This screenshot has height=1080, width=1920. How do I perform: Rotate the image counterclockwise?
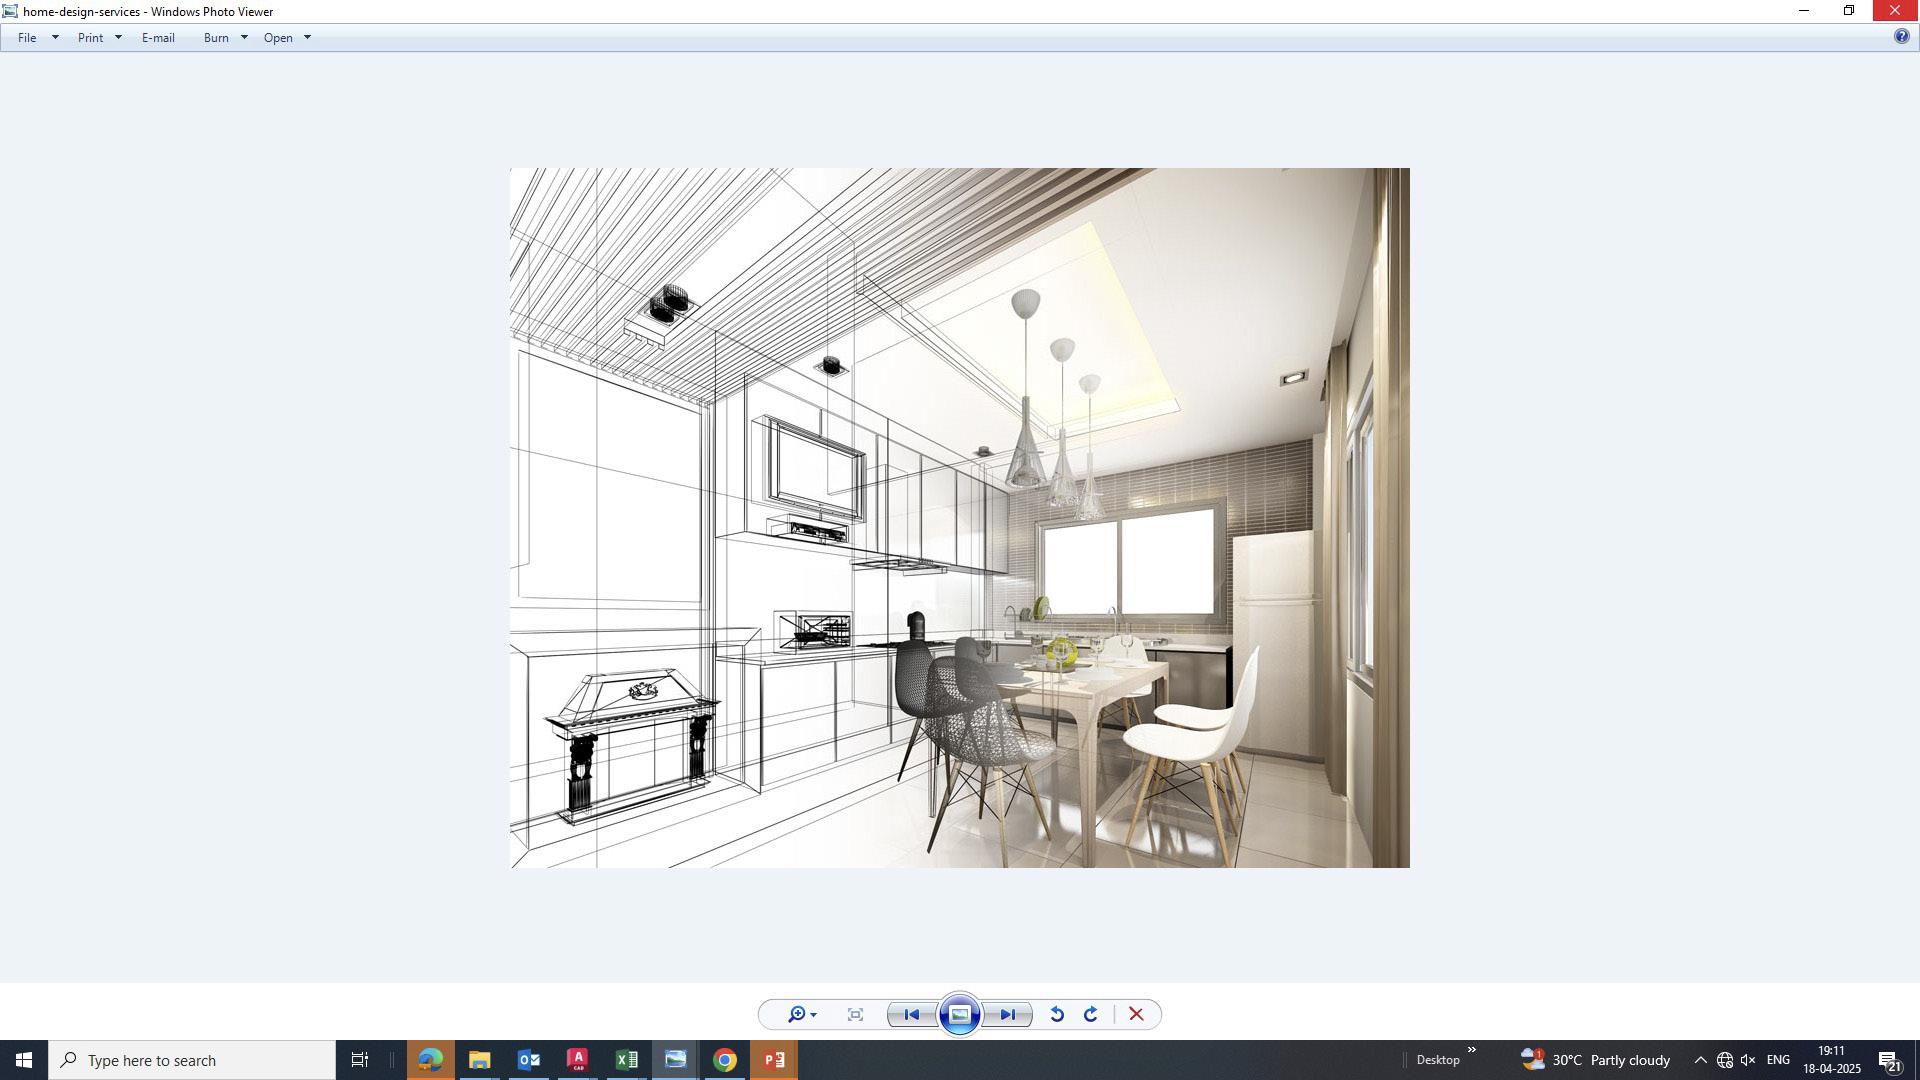[1056, 1015]
